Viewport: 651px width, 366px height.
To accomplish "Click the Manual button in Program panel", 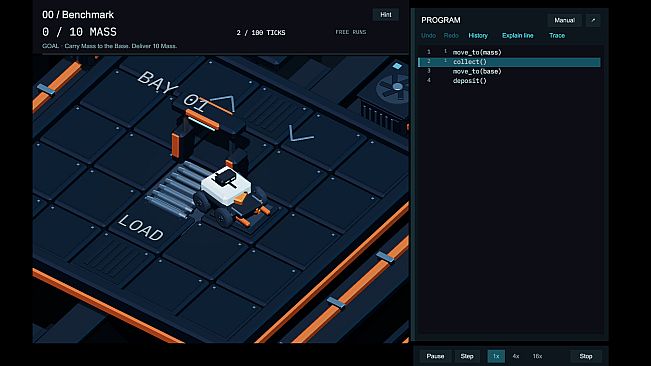I will [564, 20].
